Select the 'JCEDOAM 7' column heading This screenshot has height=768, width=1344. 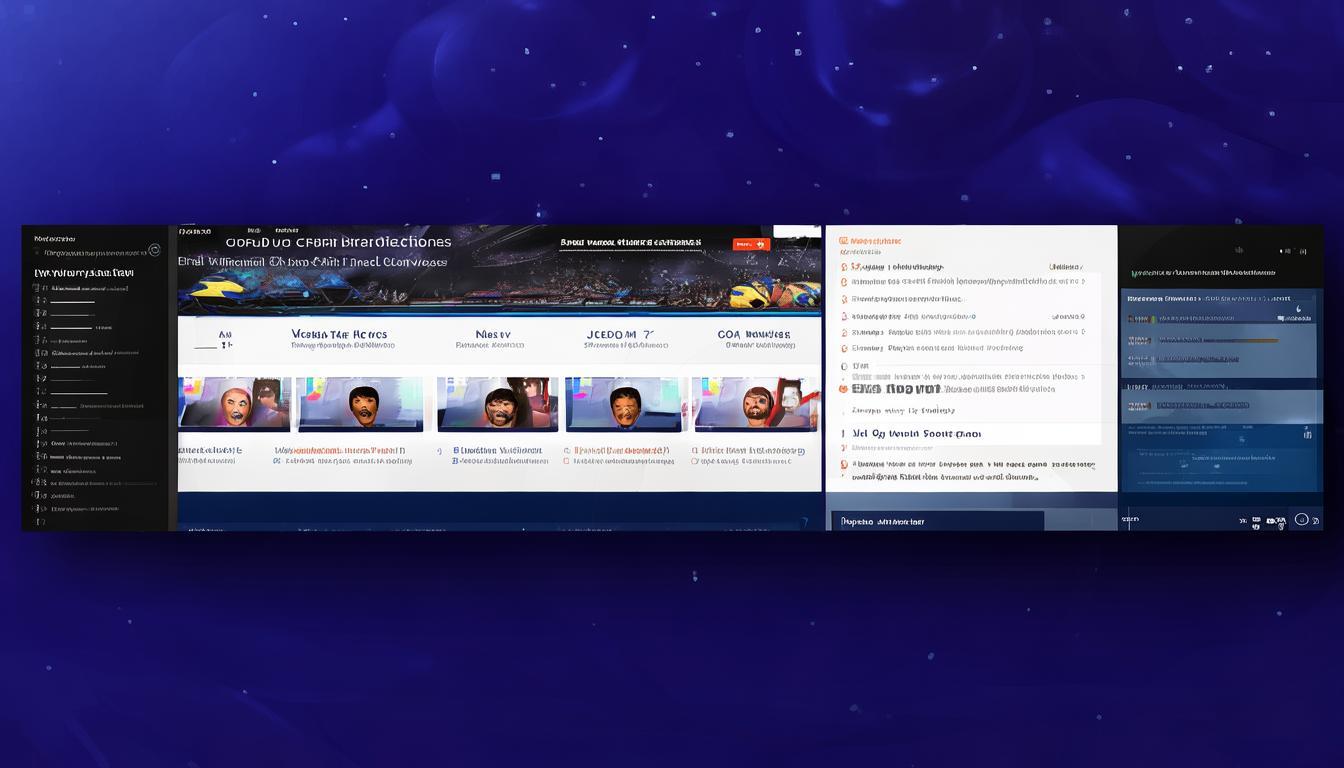tap(620, 335)
